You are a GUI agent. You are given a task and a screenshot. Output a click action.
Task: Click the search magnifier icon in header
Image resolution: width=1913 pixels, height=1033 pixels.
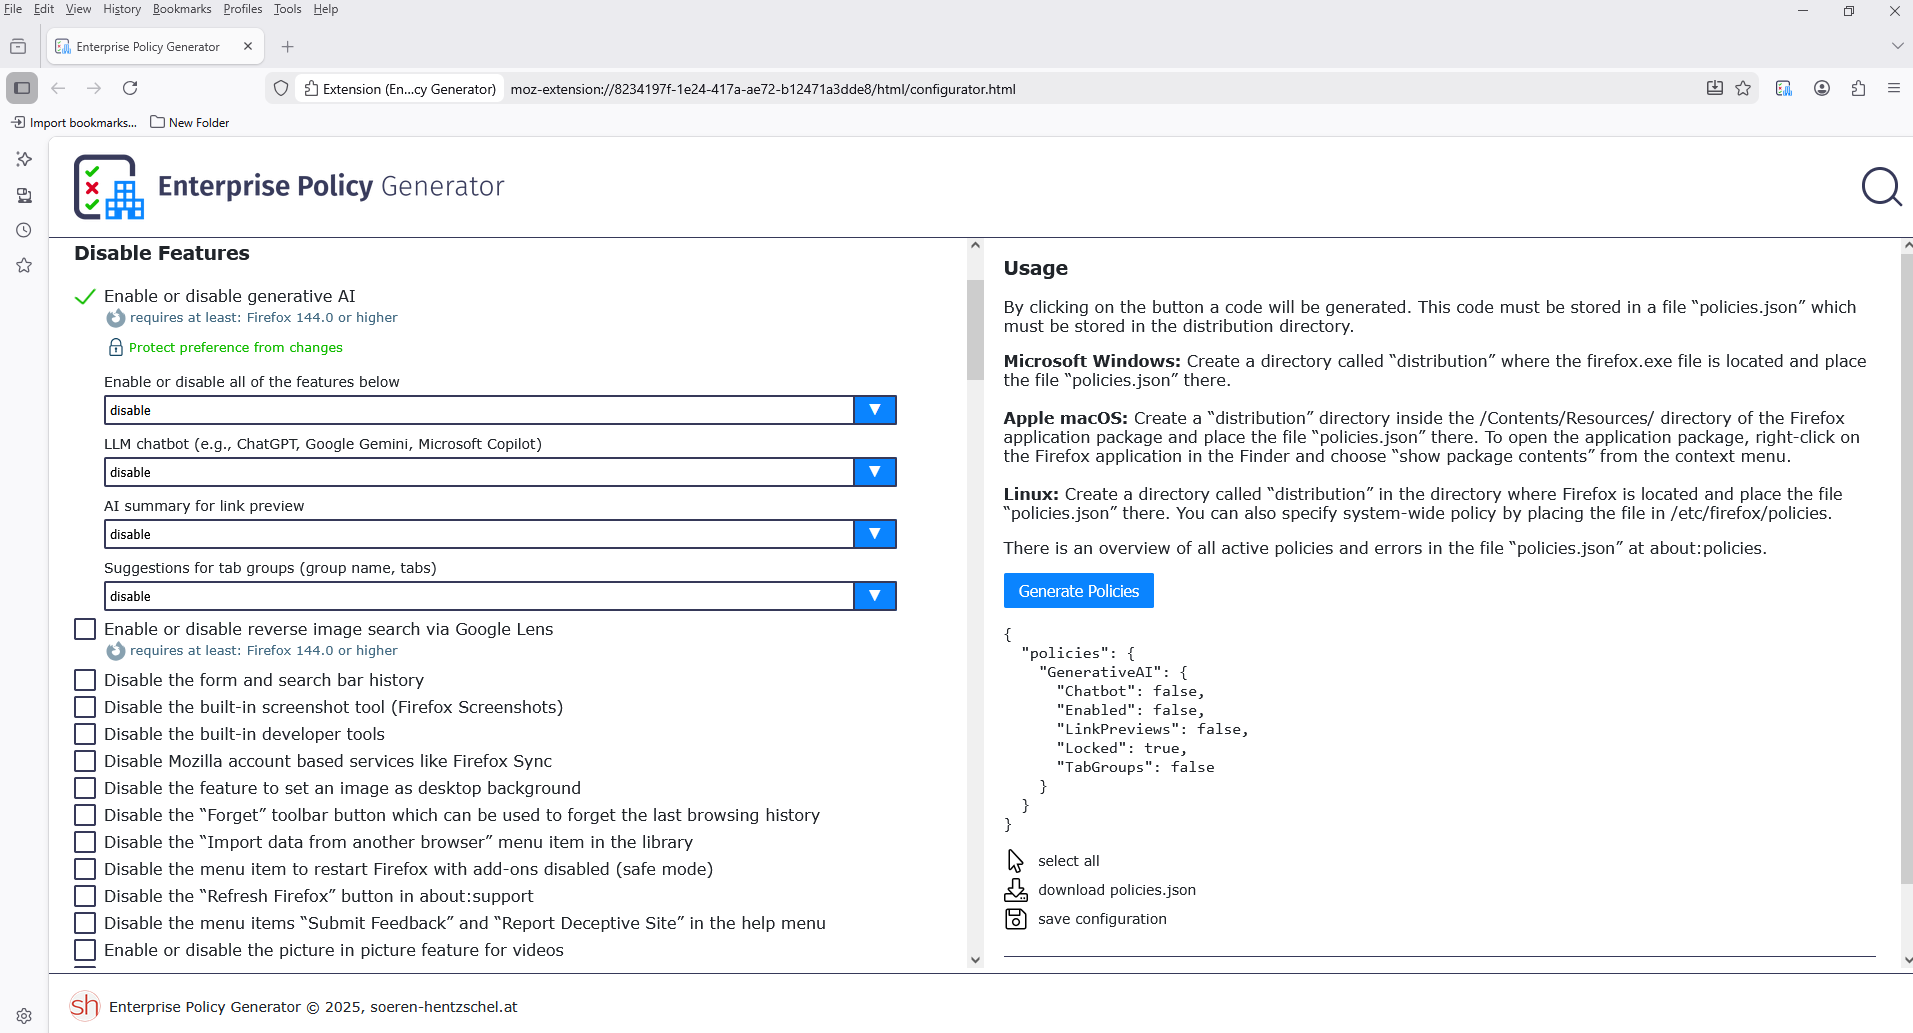pyautogui.click(x=1880, y=187)
